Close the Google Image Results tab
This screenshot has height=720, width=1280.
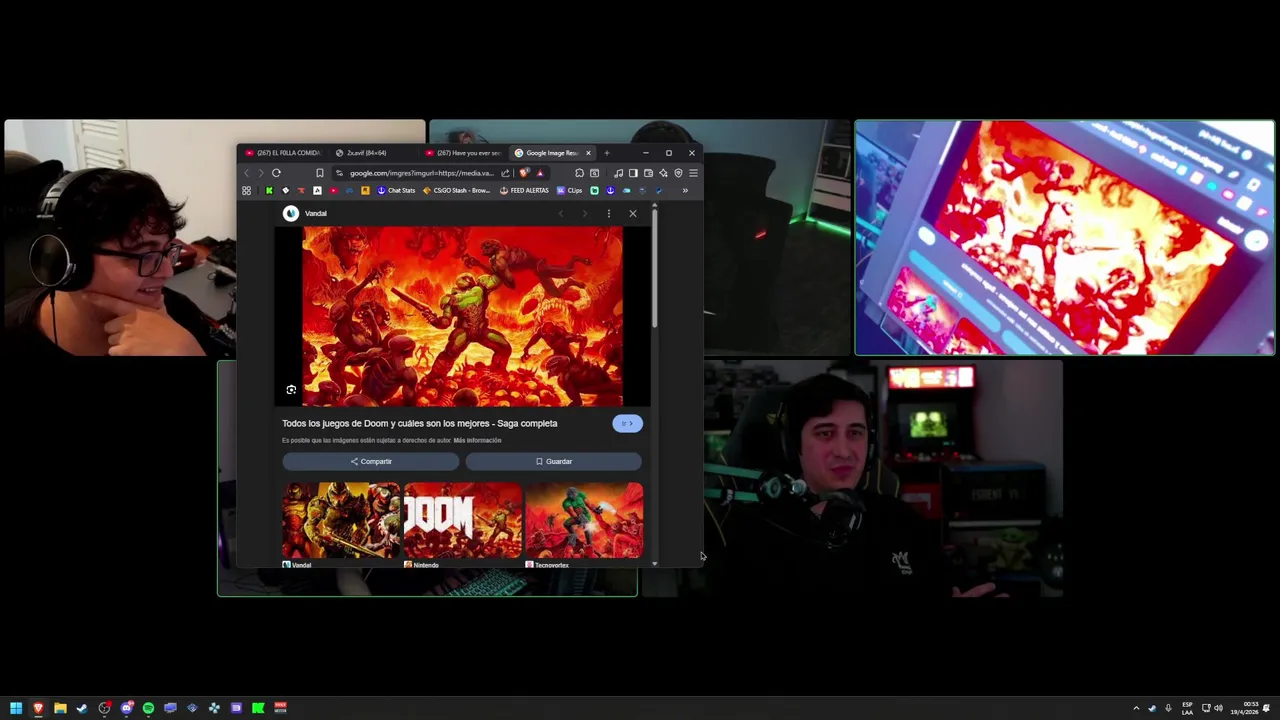588,153
